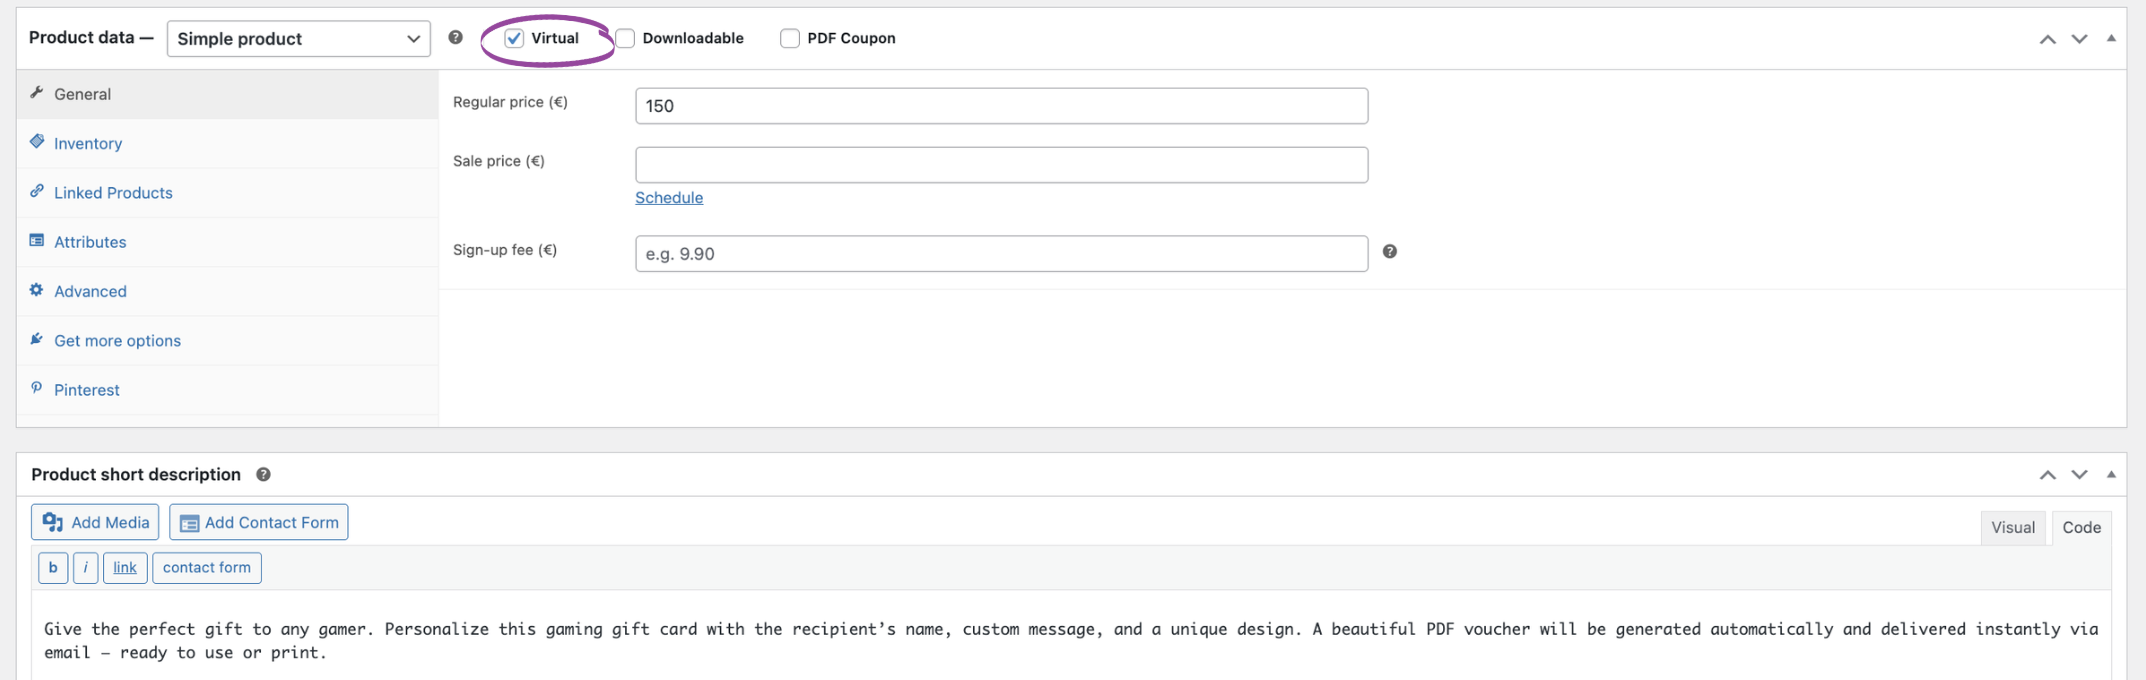Enable the Downloadable checkbox
The image size is (2146, 680).
(625, 38)
